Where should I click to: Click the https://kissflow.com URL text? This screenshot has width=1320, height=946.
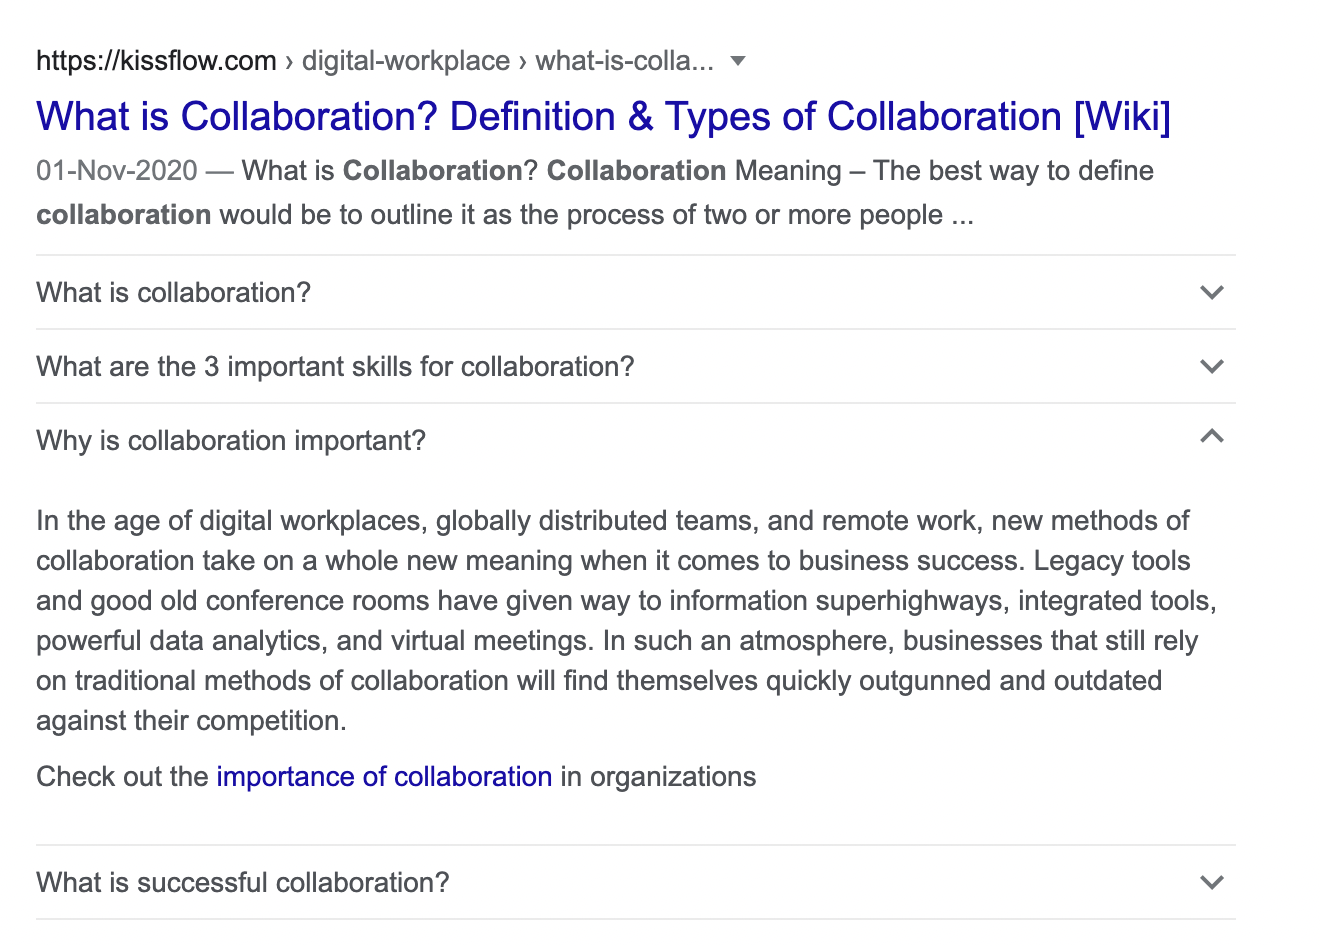pos(156,61)
